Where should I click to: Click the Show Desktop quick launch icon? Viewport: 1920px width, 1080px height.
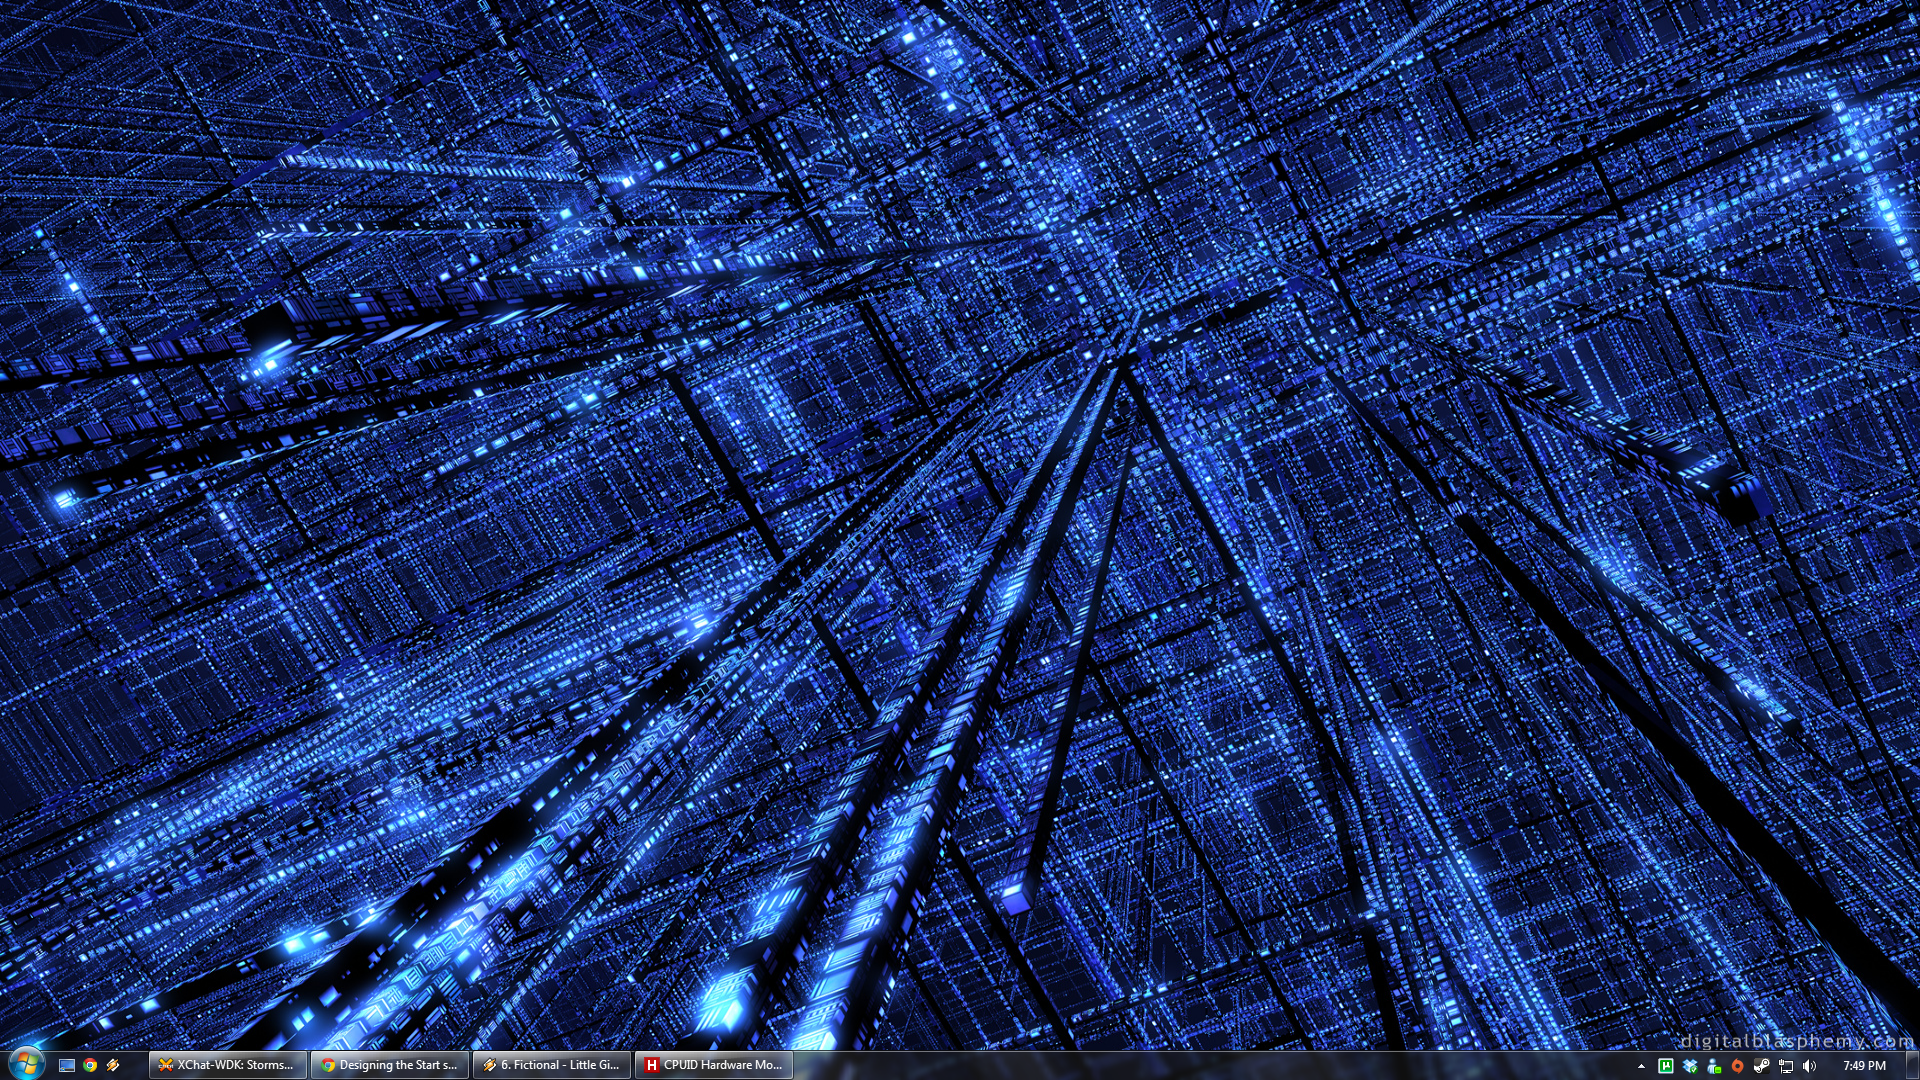(67, 1065)
